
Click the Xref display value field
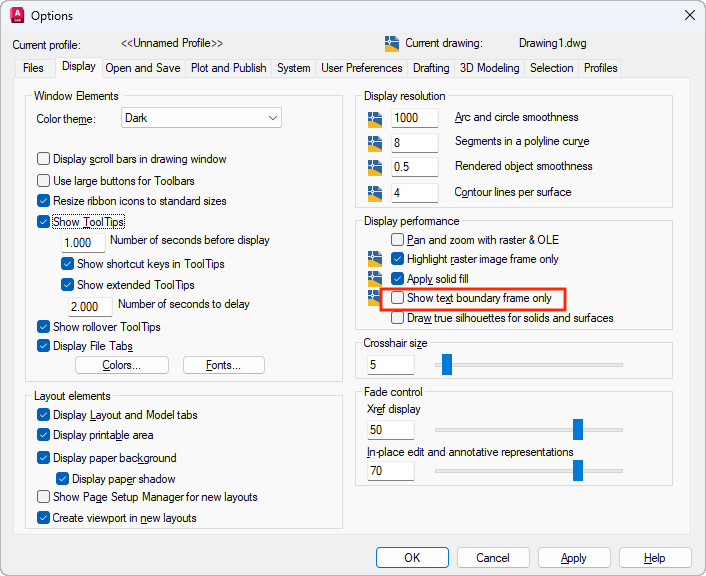pos(391,430)
